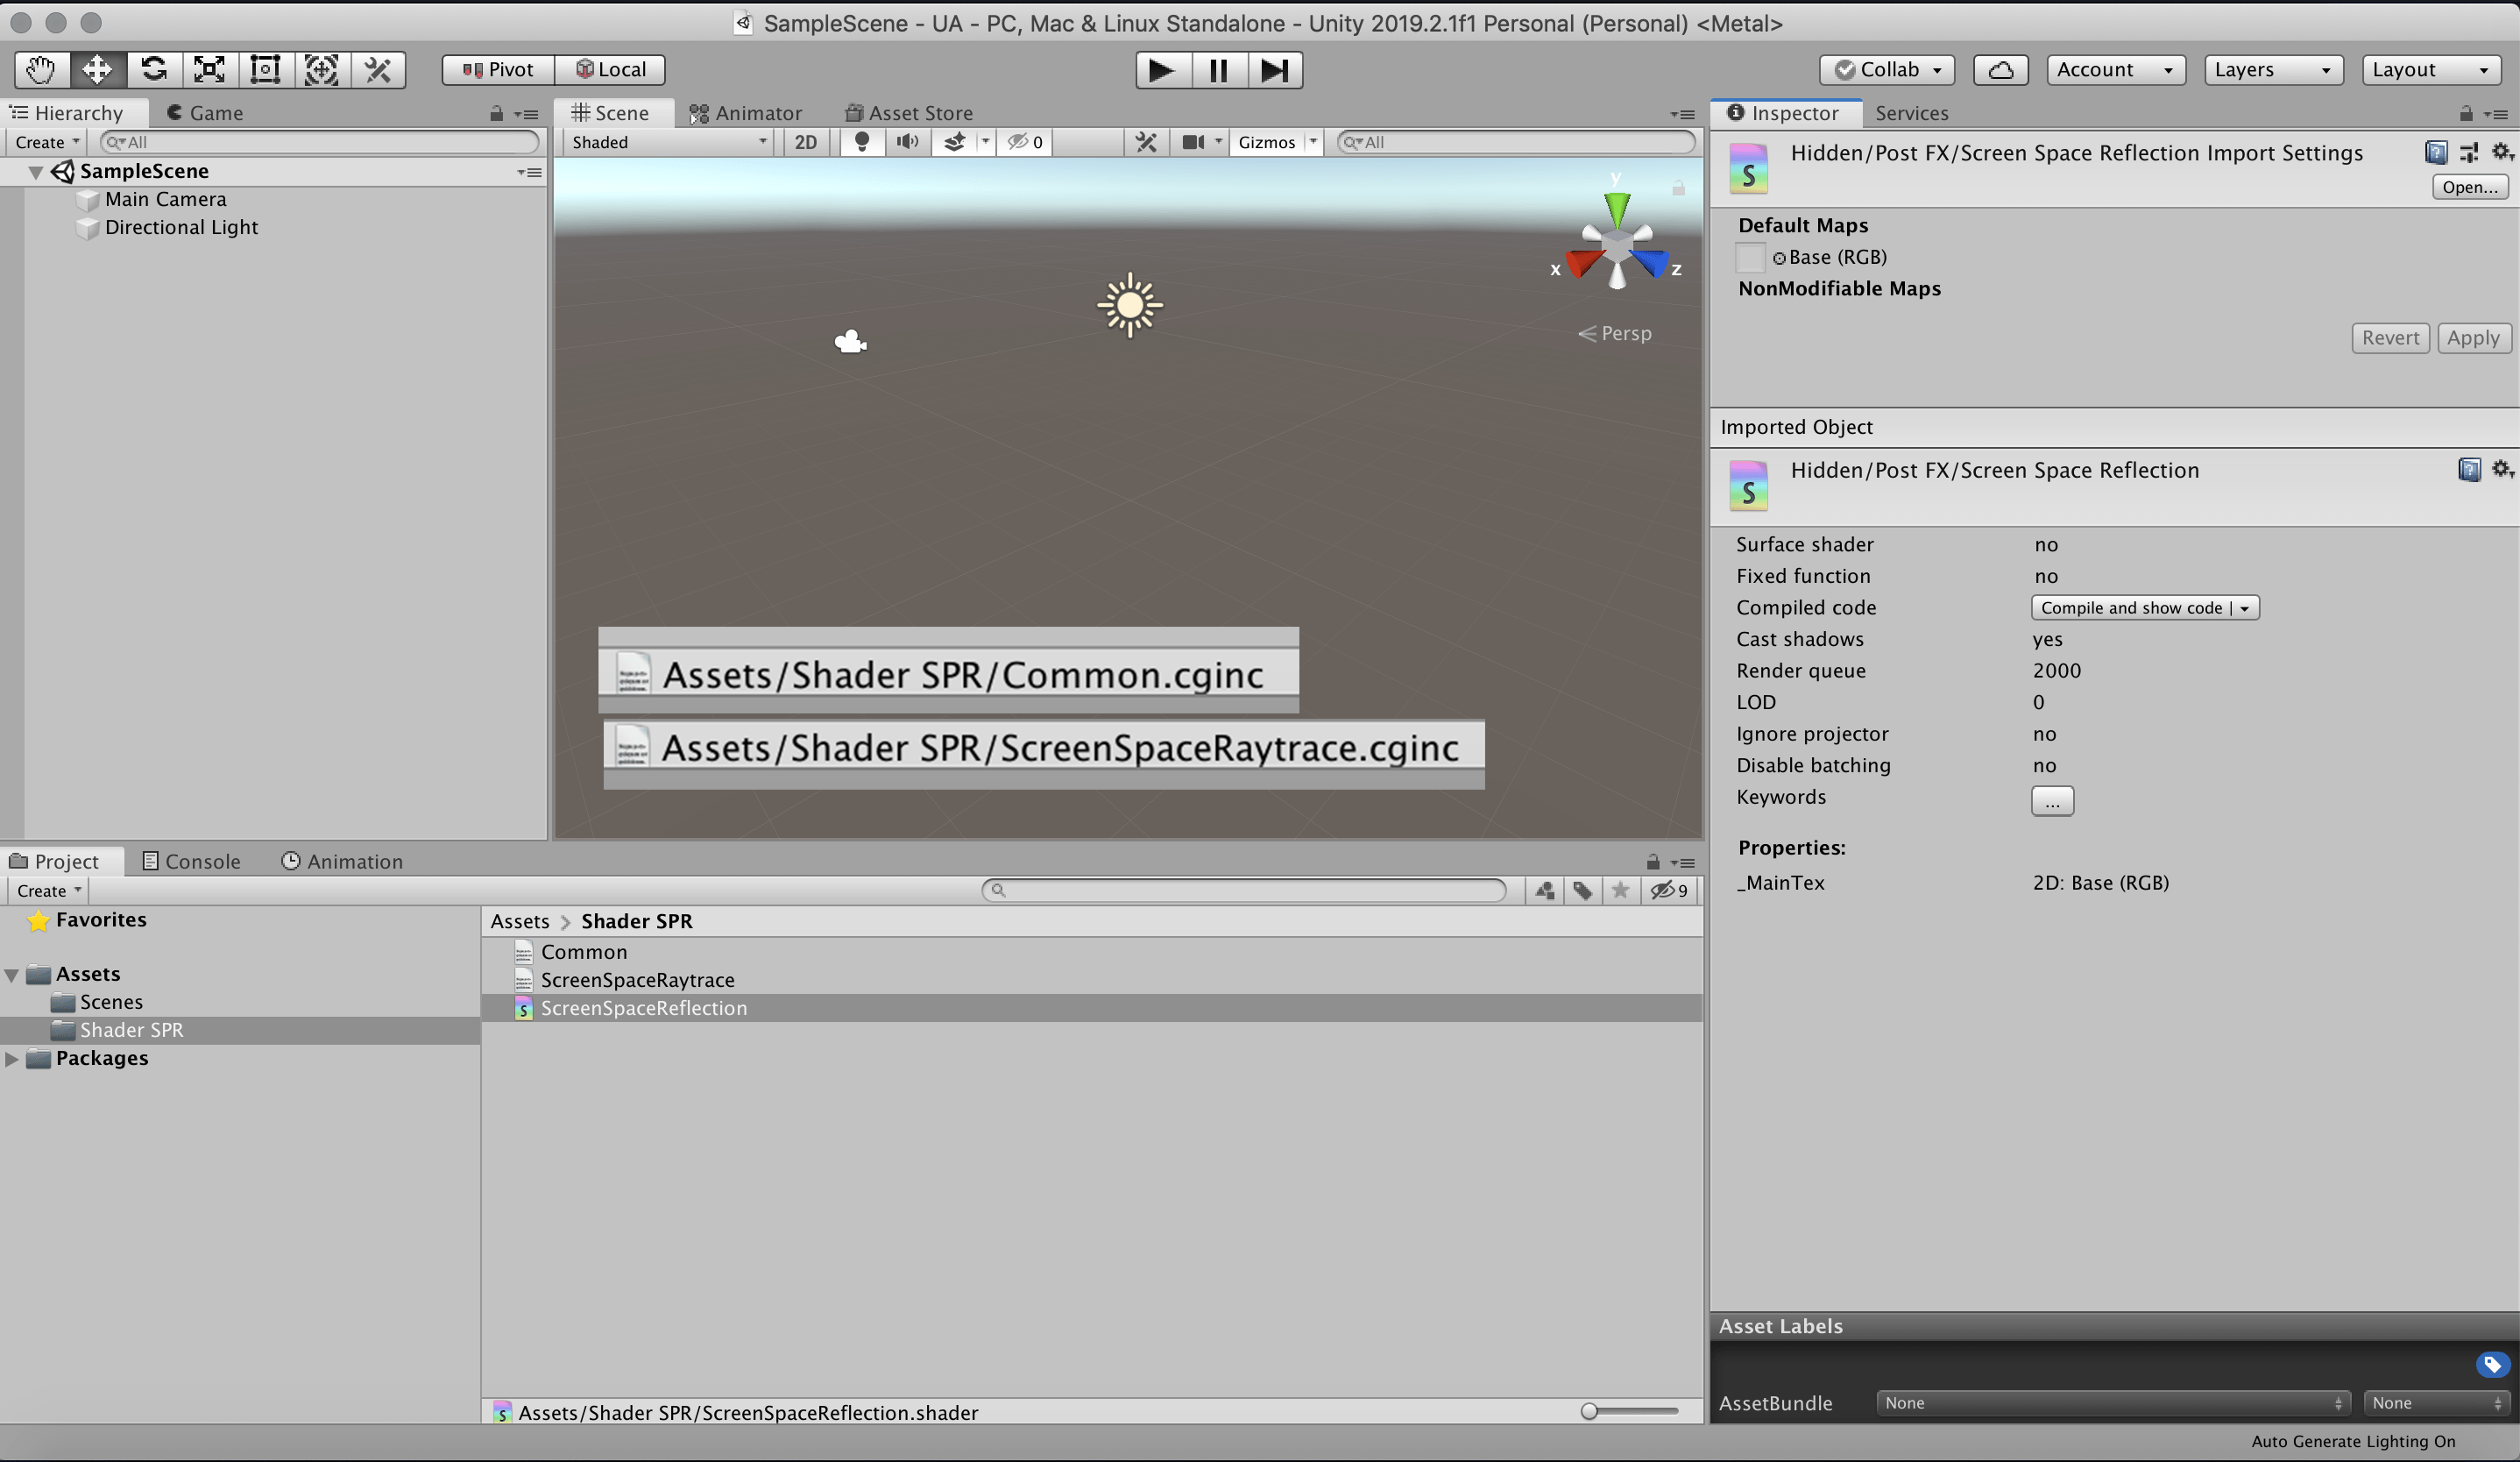
Task: Open the Console tab
Action: [x=191, y=861]
